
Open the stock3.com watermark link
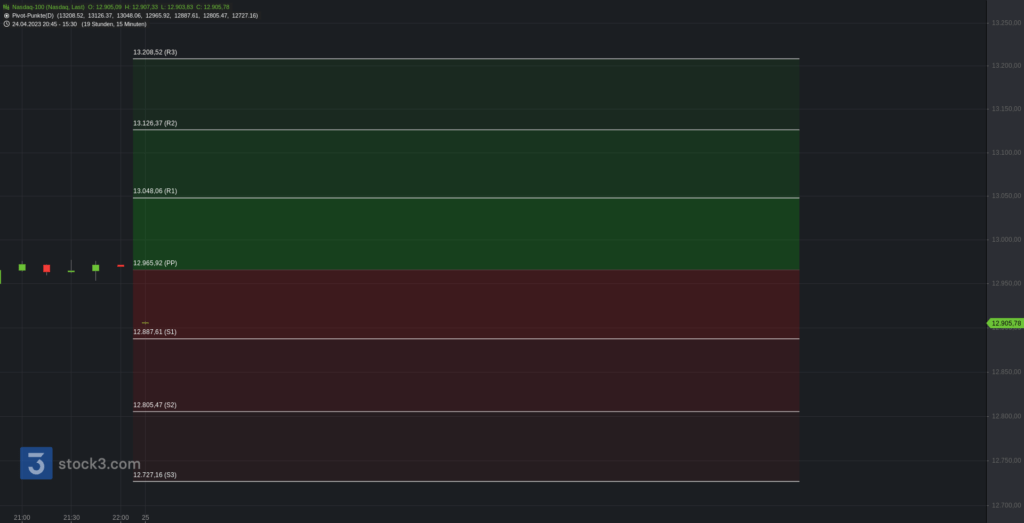(99, 464)
